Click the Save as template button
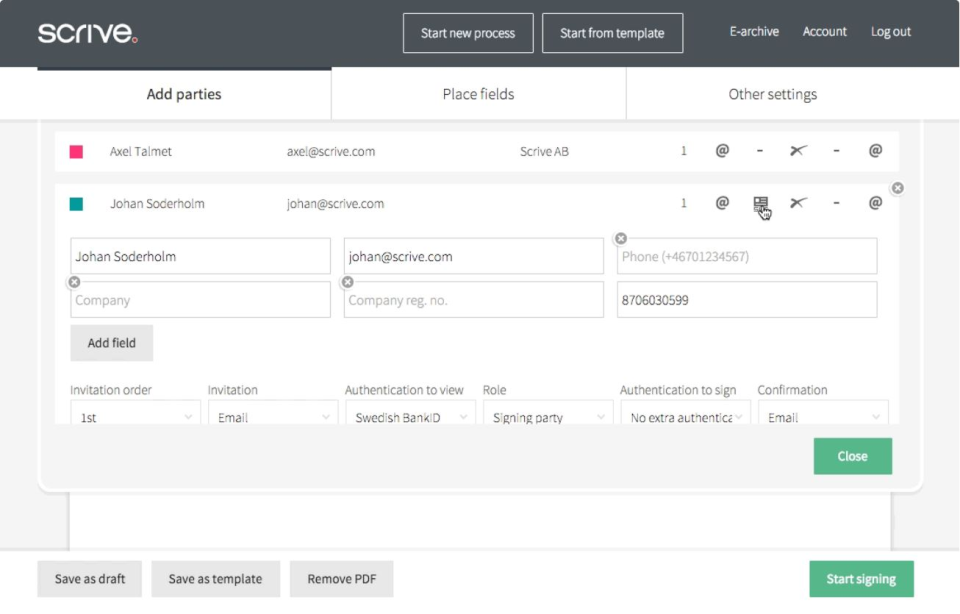 (x=216, y=578)
